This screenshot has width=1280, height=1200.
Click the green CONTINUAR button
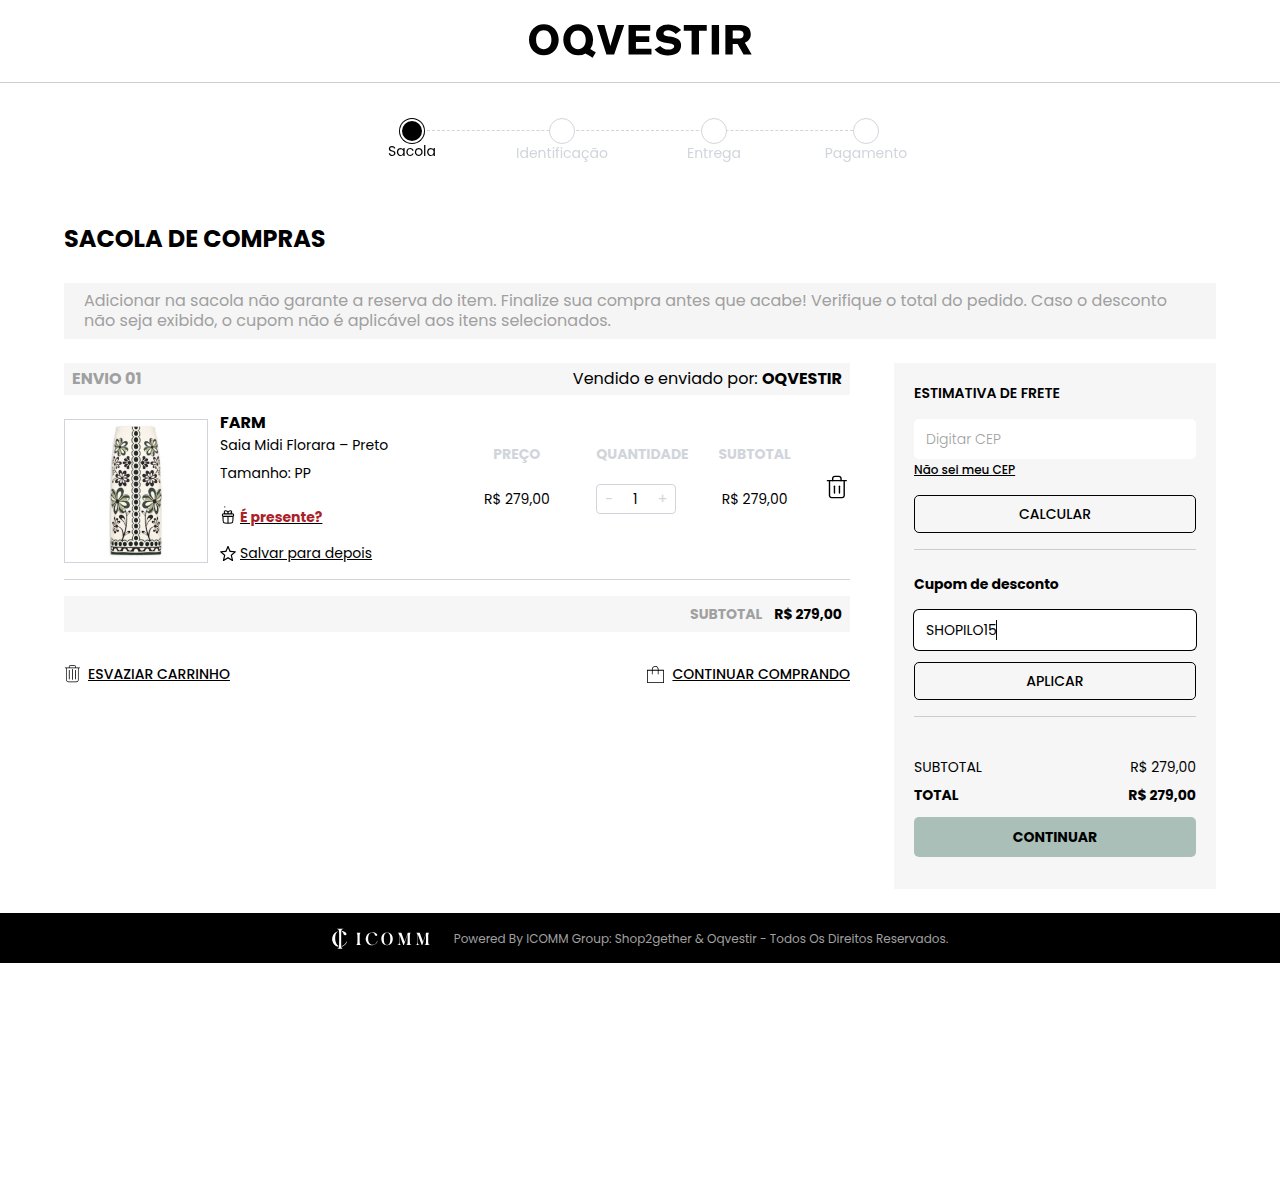1055,837
